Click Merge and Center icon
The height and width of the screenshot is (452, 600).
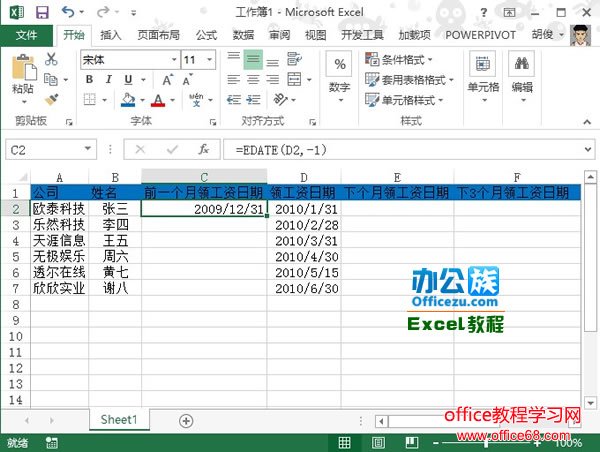tap(294, 79)
